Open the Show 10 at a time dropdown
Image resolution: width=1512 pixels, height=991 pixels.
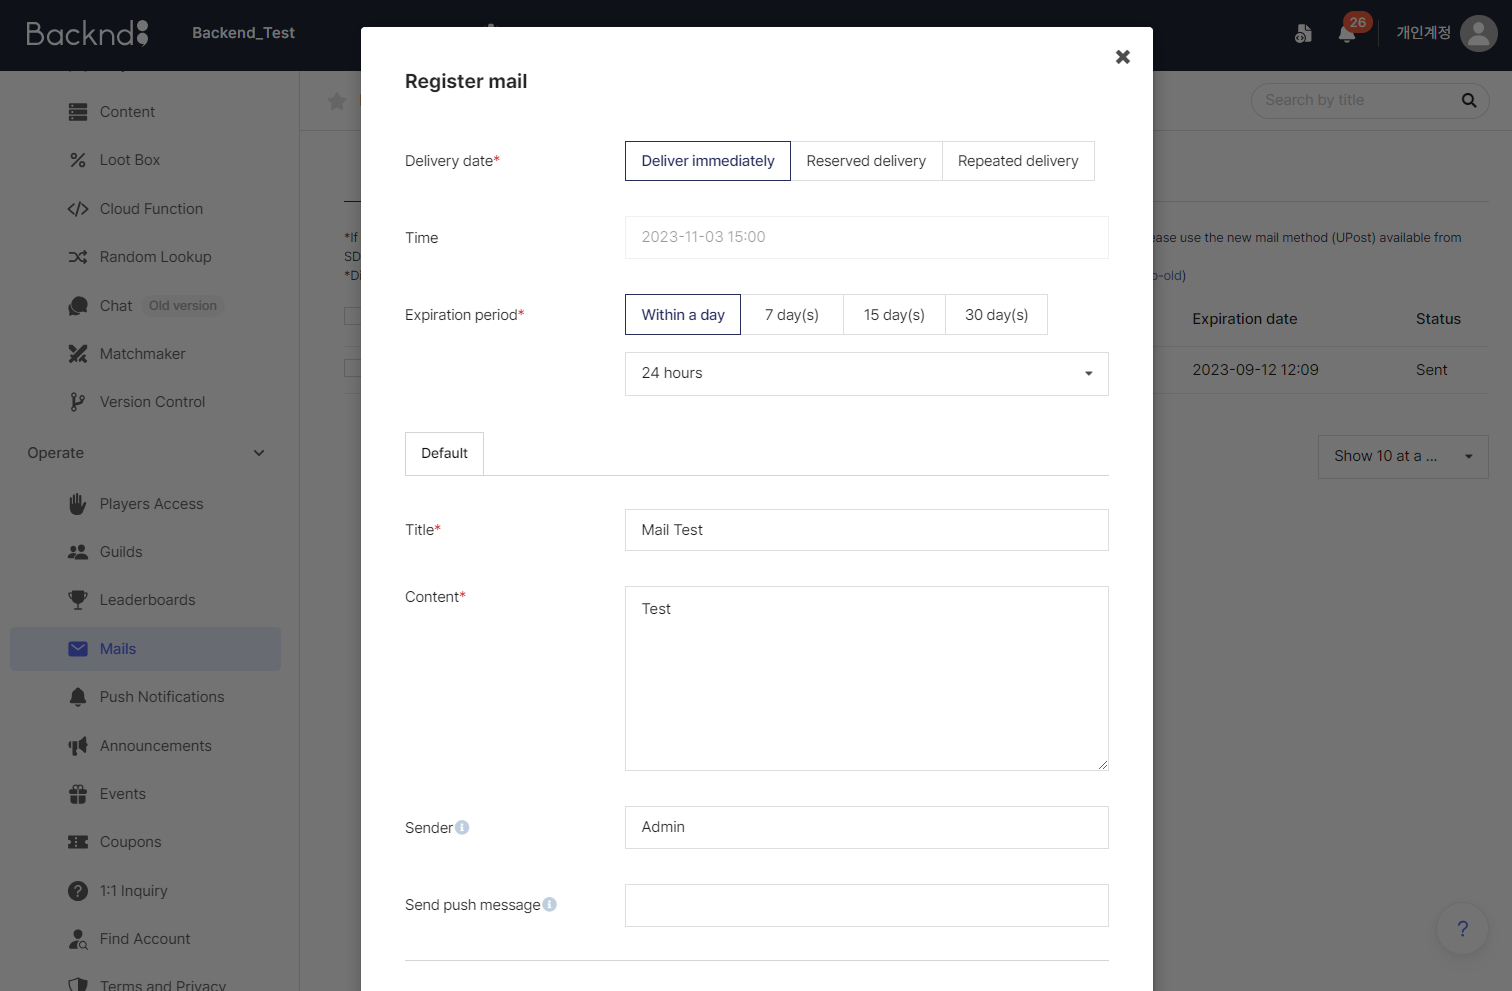[1403, 457]
